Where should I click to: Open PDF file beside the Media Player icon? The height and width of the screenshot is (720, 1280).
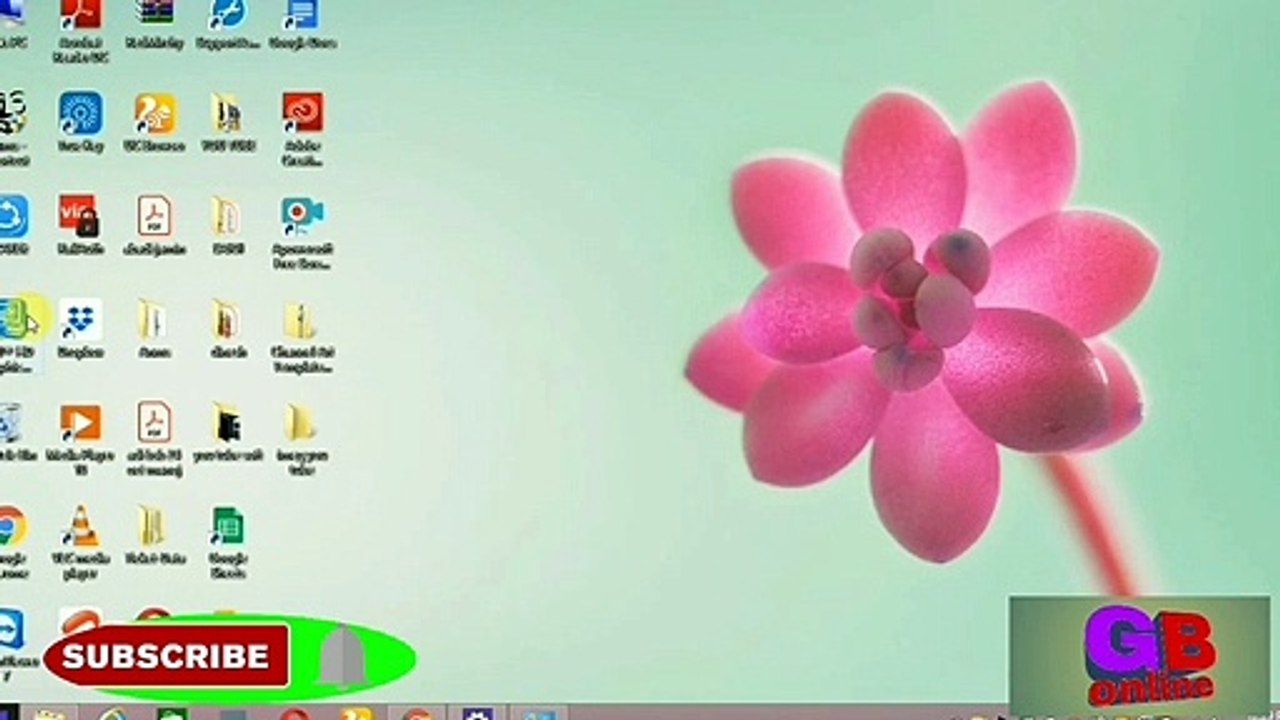pos(154,422)
